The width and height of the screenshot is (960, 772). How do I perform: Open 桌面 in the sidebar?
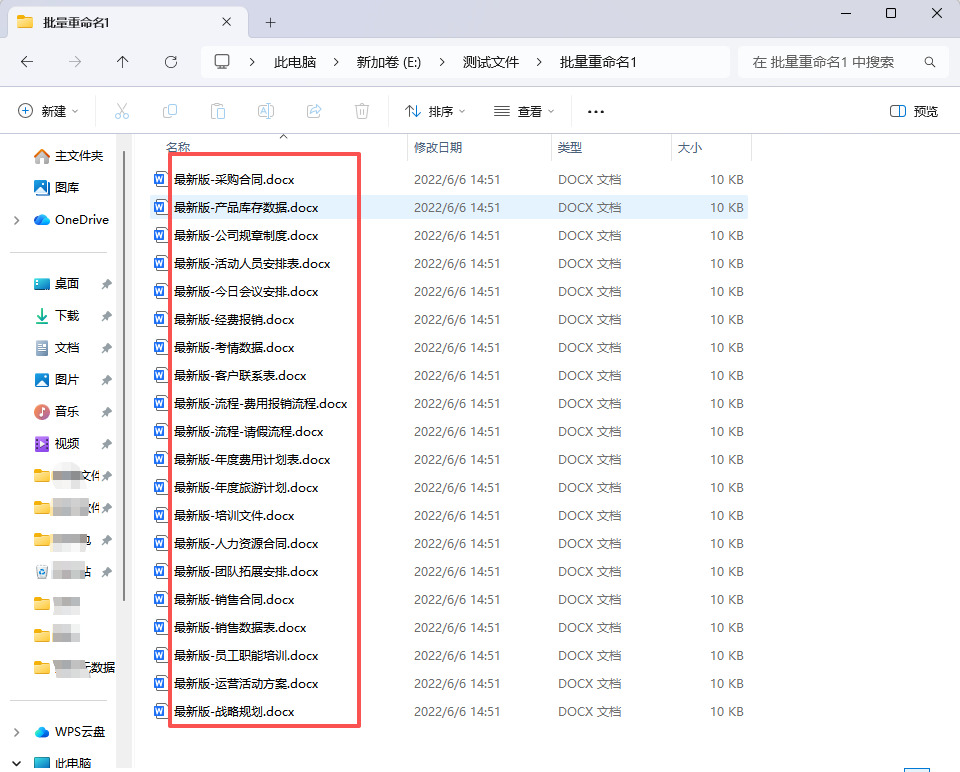56,283
